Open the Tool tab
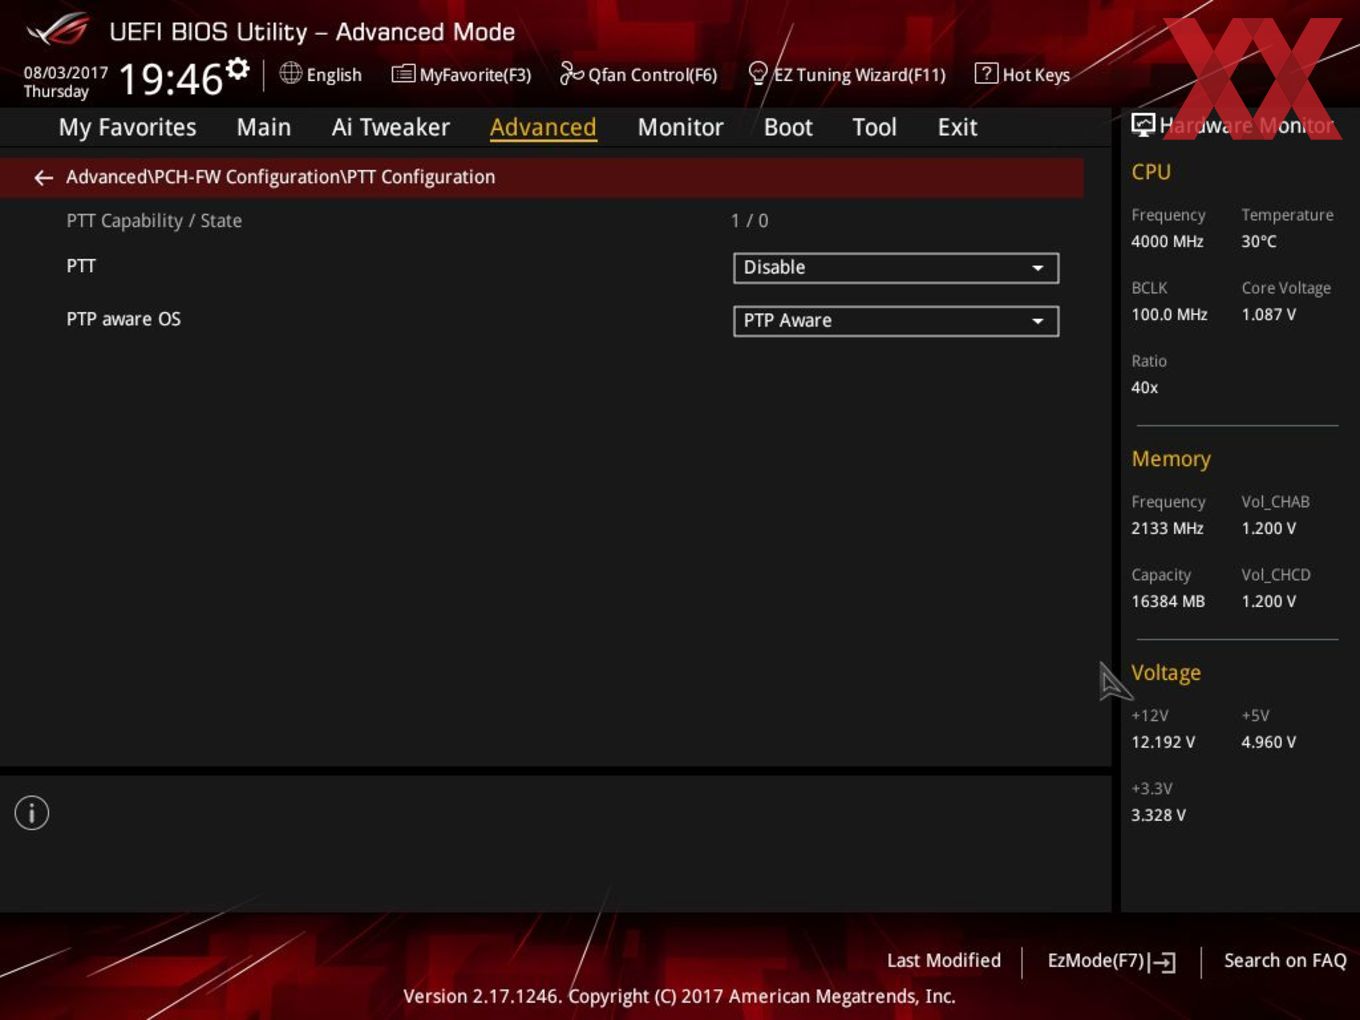This screenshot has width=1360, height=1020. pyautogui.click(x=874, y=128)
